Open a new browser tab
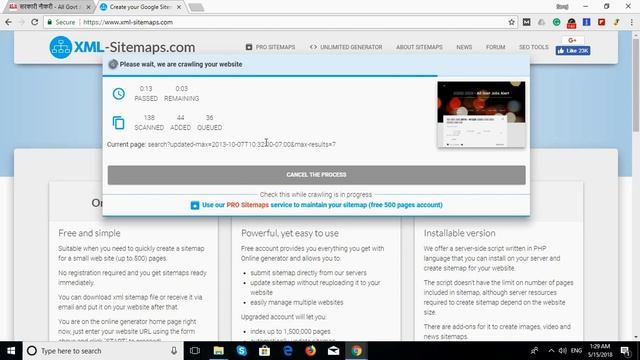The height and width of the screenshot is (360, 640). tap(196, 7)
